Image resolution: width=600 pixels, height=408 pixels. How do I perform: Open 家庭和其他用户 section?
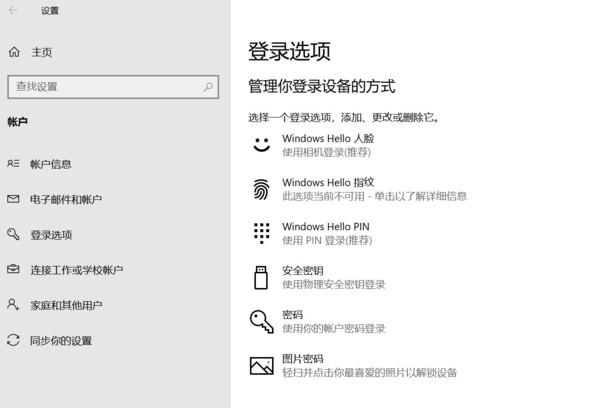click(66, 305)
